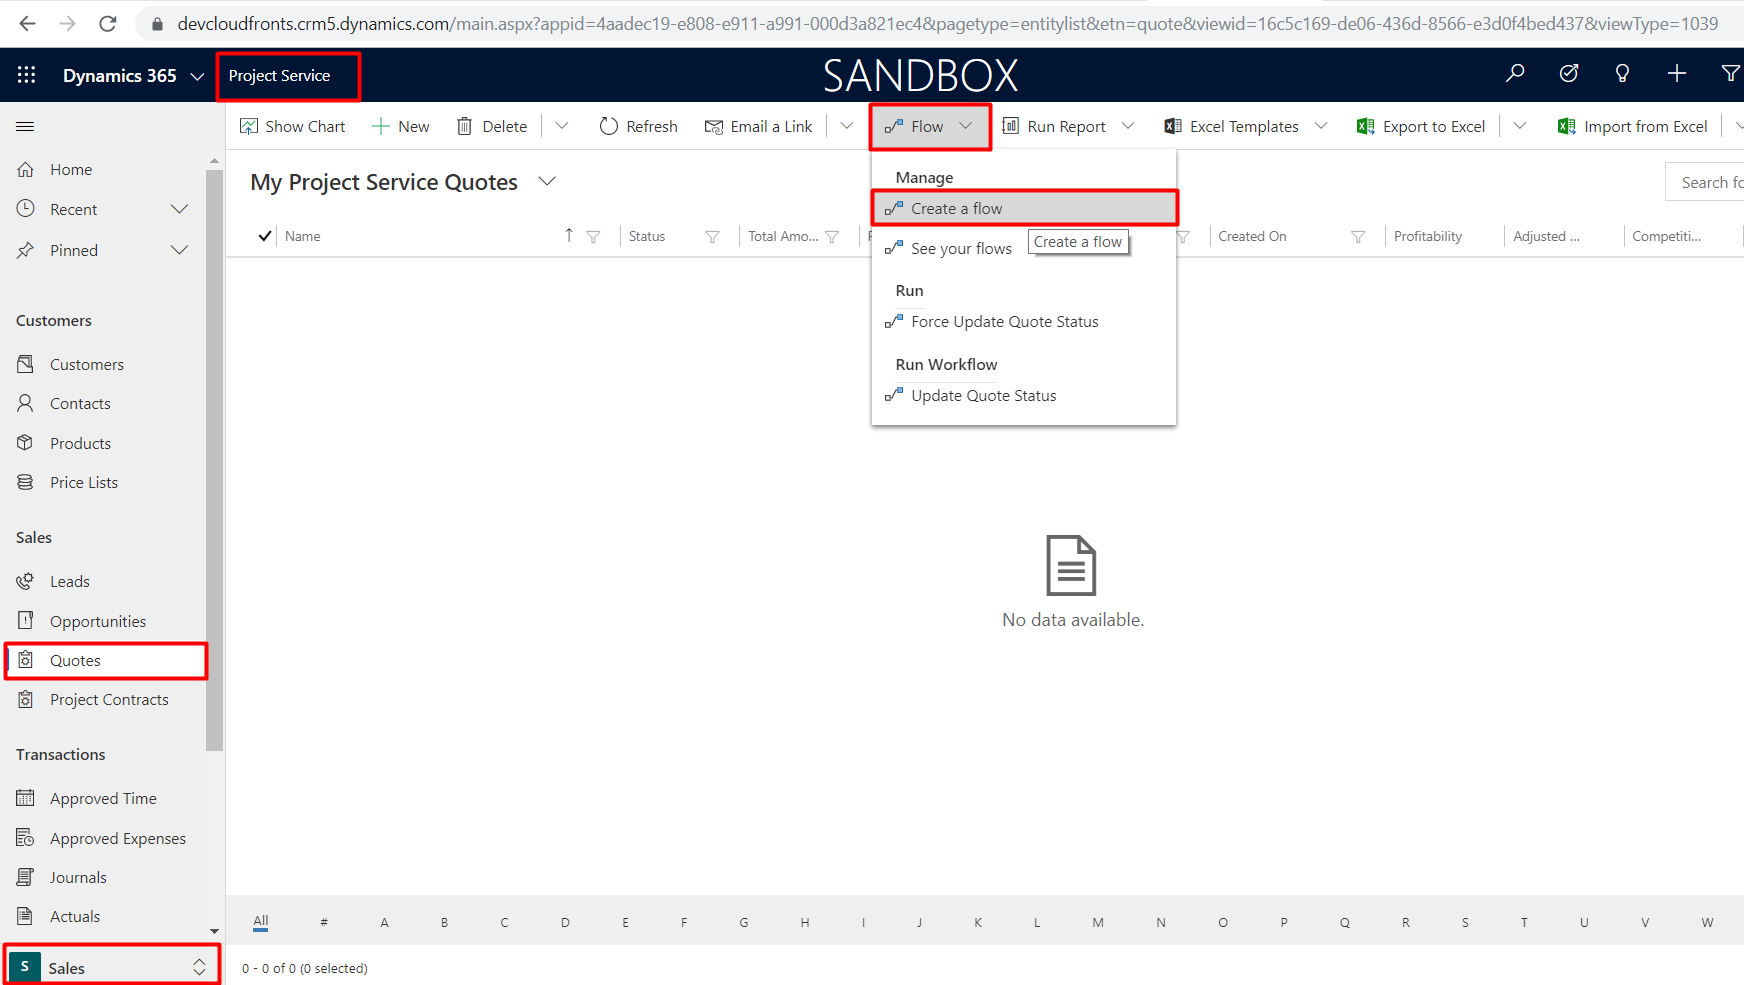This screenshot has width=1744, height=985.
Task: Open the advanced find filter icon
Action: 1730,73
